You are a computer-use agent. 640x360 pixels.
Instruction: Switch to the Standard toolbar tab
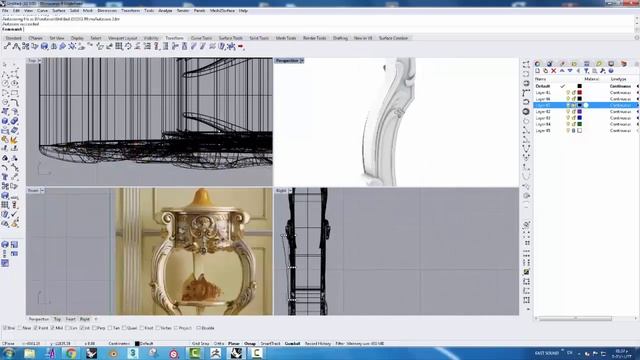pyautogui.click(x=13, y=38)
